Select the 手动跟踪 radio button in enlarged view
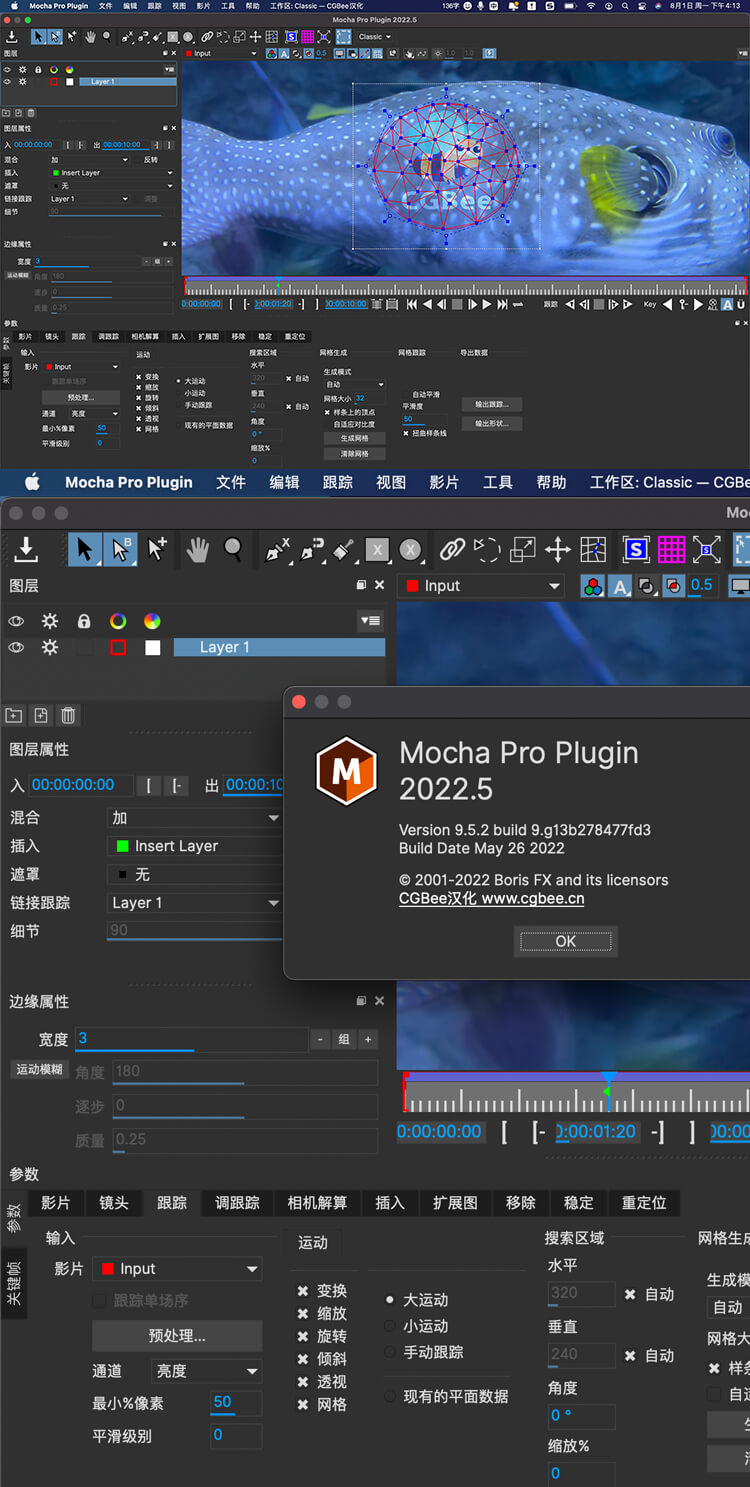750x1487 pixels. pos(390,1352)
